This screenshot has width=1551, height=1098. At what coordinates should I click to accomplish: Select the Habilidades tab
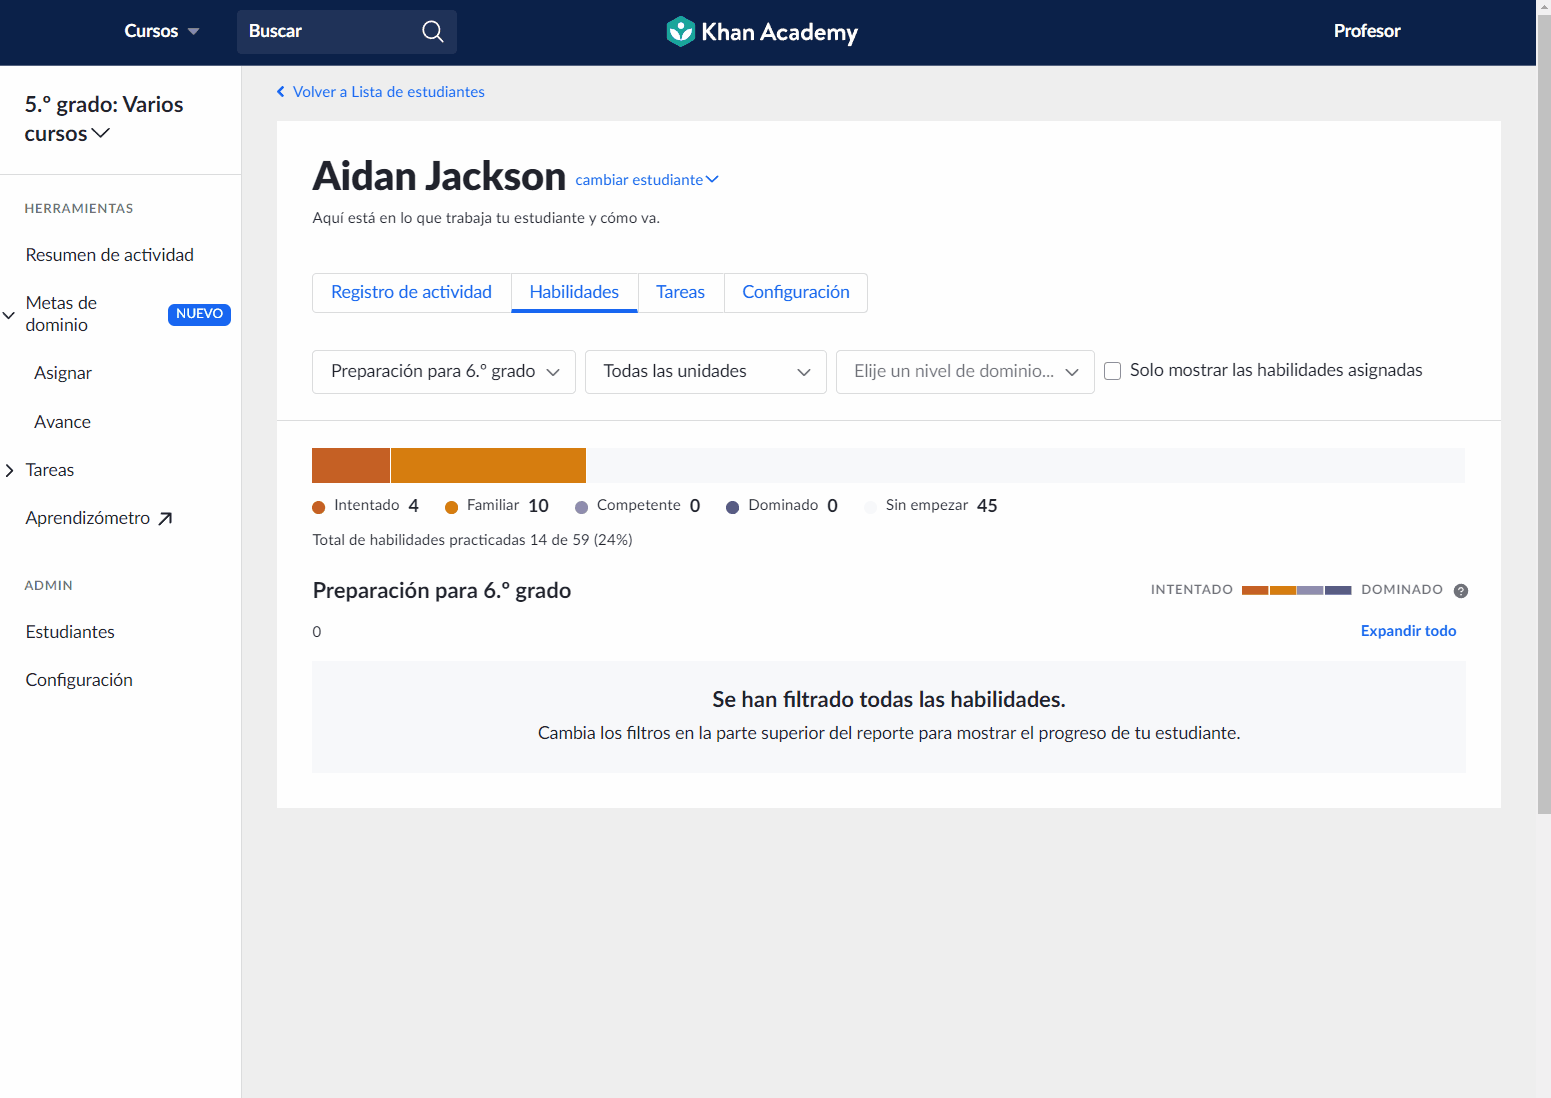tap(574, 292)
